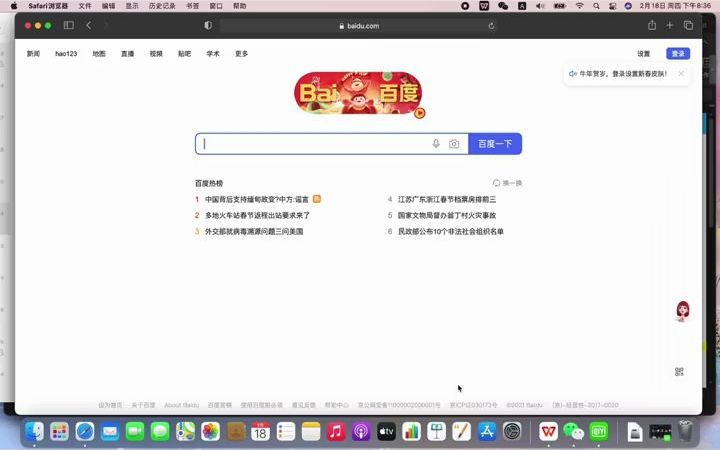Open the 编辑 menu
The width and height of the screenshot is (720, 450).
click(x=108, y=6)
